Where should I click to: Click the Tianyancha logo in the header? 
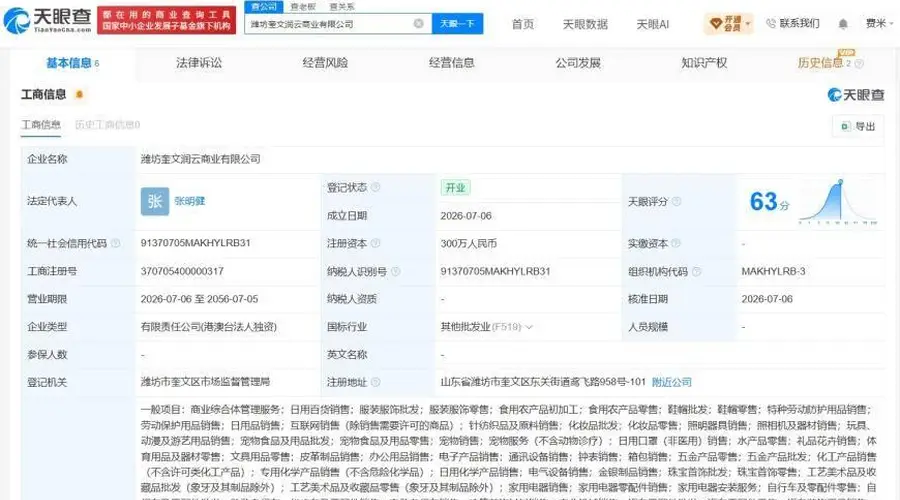click(x=47, y=20)
